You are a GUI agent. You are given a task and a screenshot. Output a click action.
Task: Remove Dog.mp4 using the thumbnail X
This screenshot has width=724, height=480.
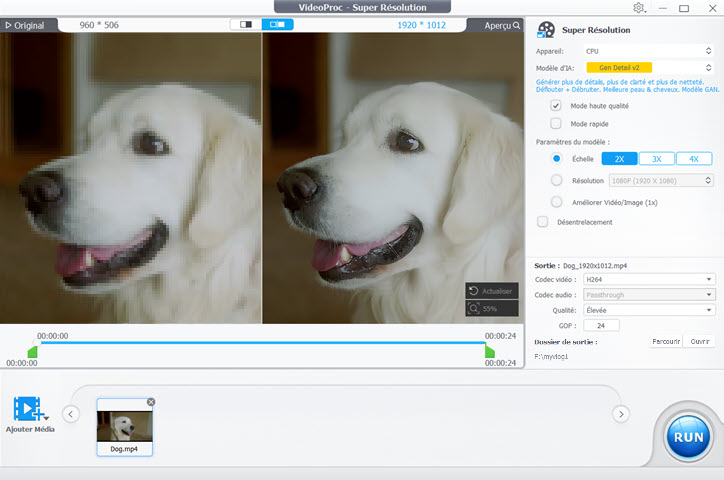pyautogui.click(x=151, y=402)
